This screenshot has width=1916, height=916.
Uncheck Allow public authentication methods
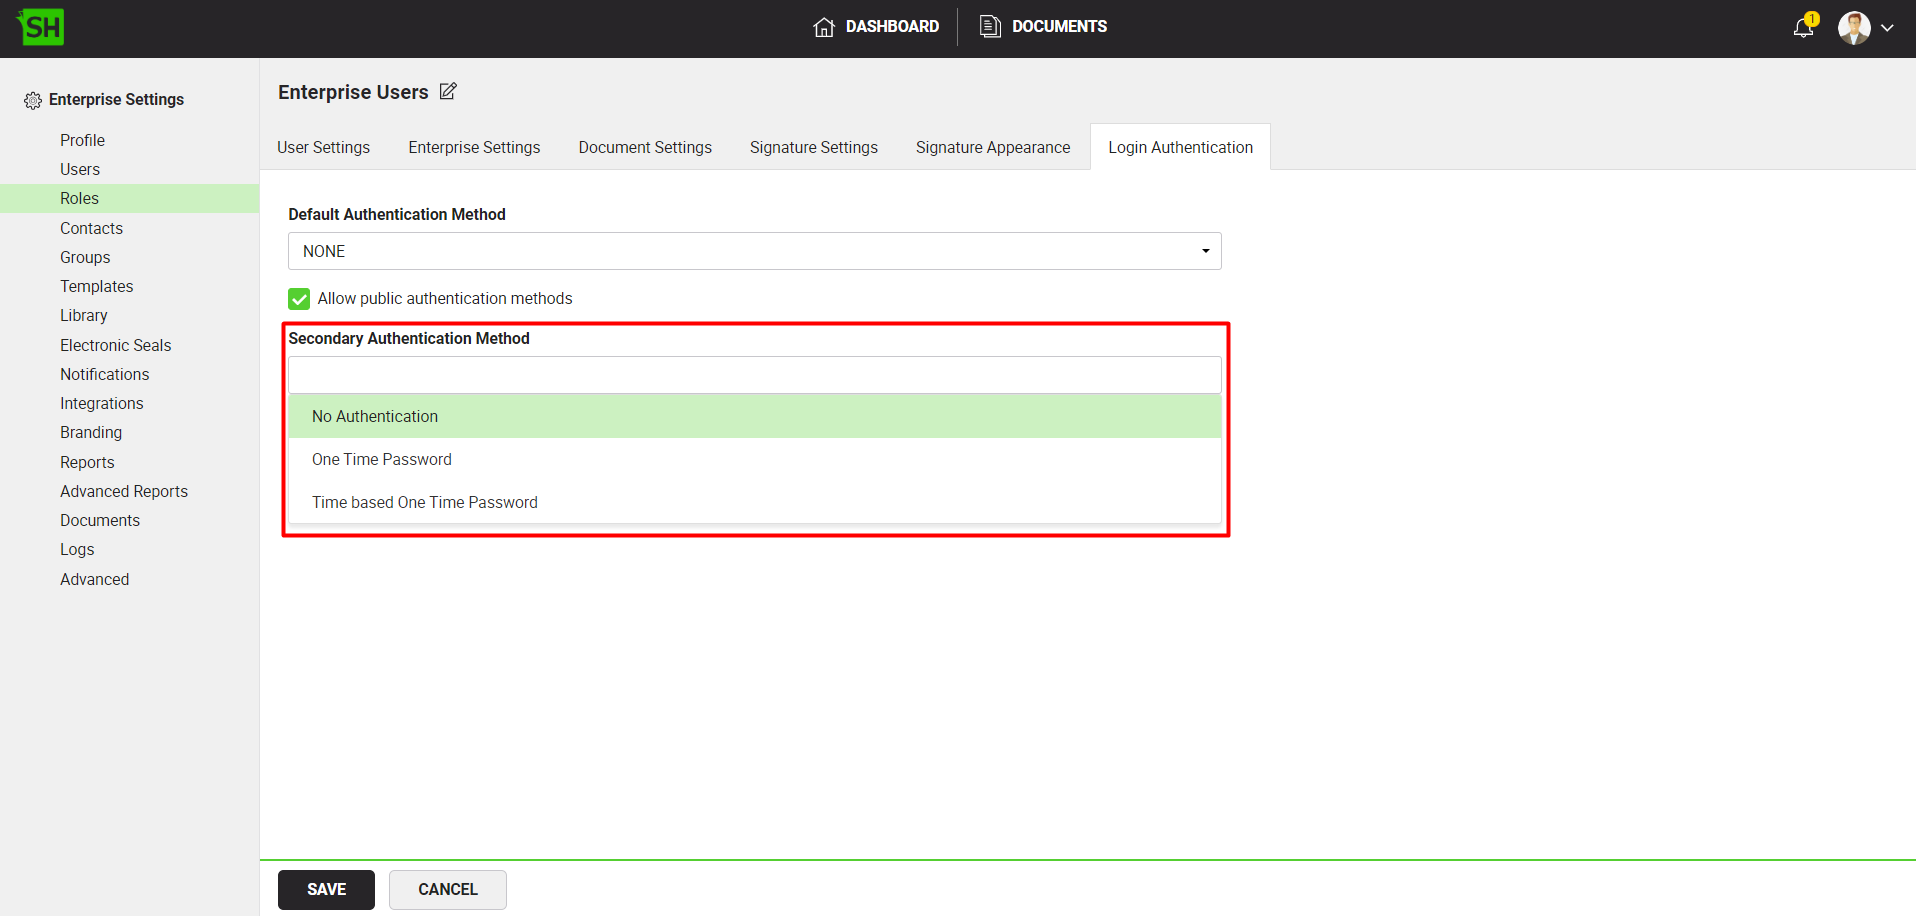pyautogui.click(x=299, y=299)
